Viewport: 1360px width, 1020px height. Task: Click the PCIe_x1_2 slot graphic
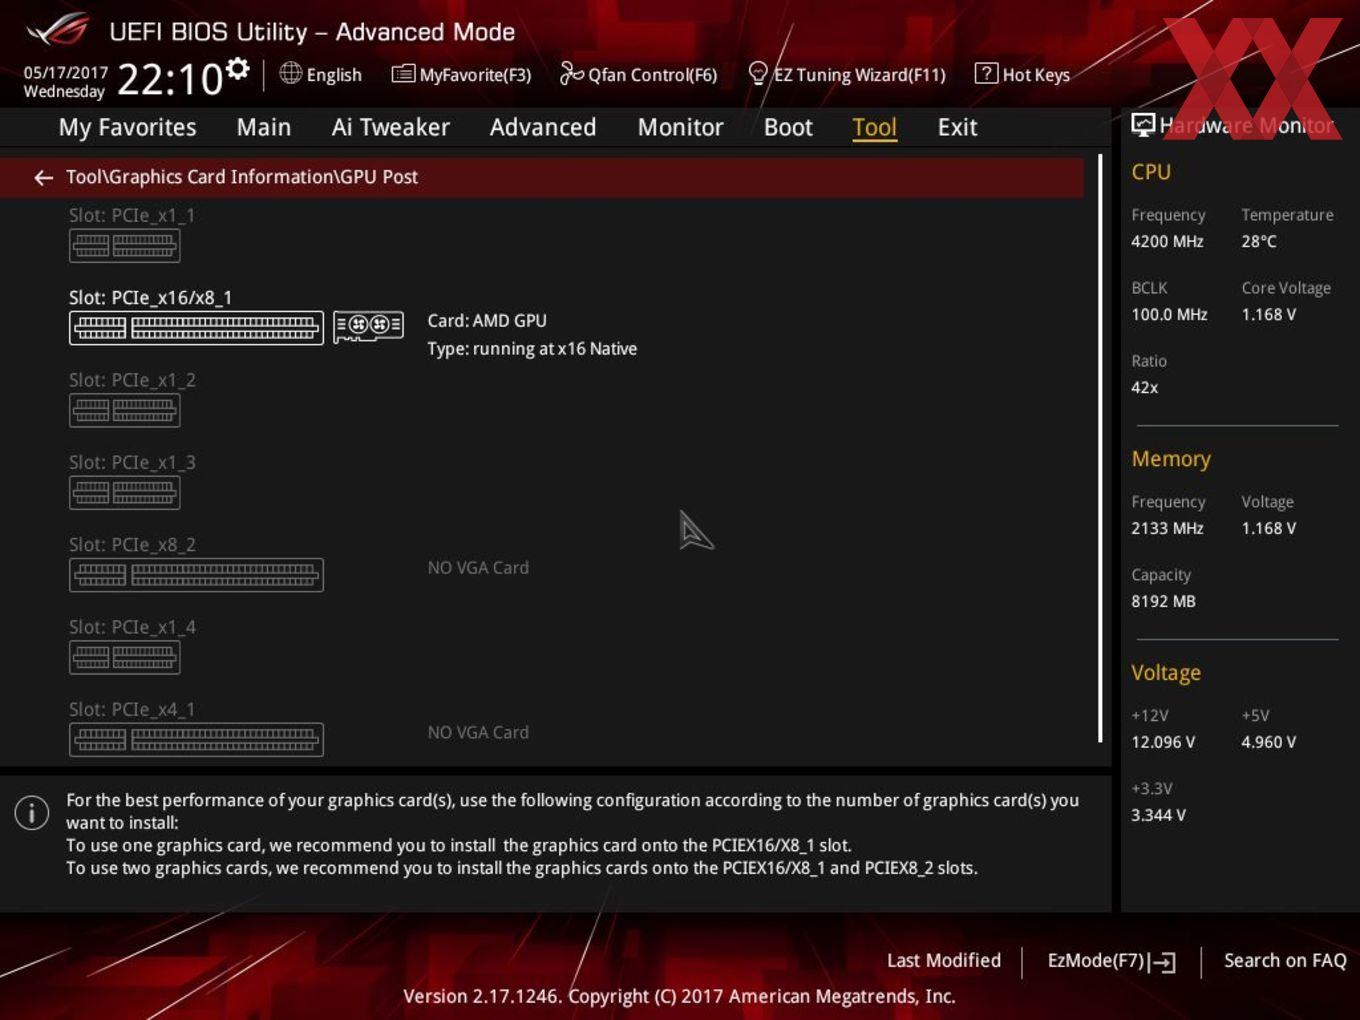[124, 410]
